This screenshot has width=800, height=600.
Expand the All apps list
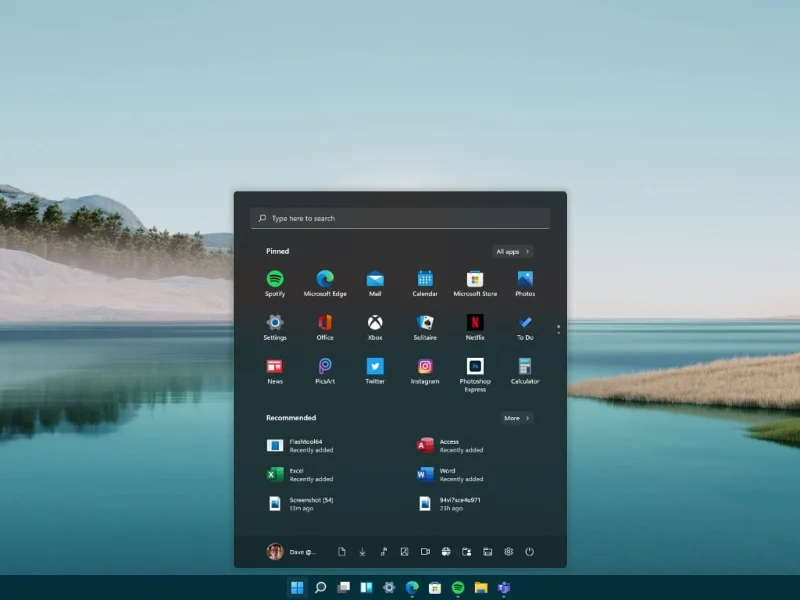pyautogui.click(x=511, y=251)
